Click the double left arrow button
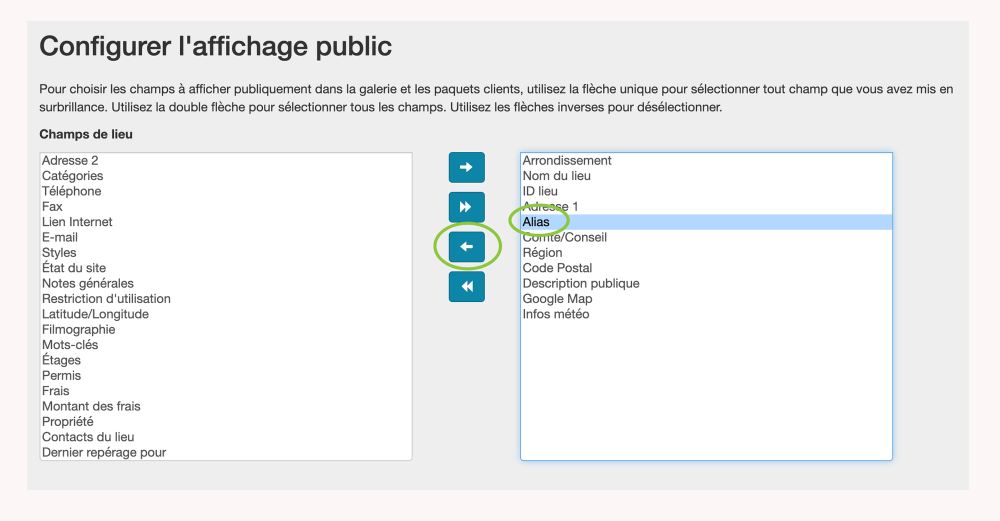 [x=466, y=287]
